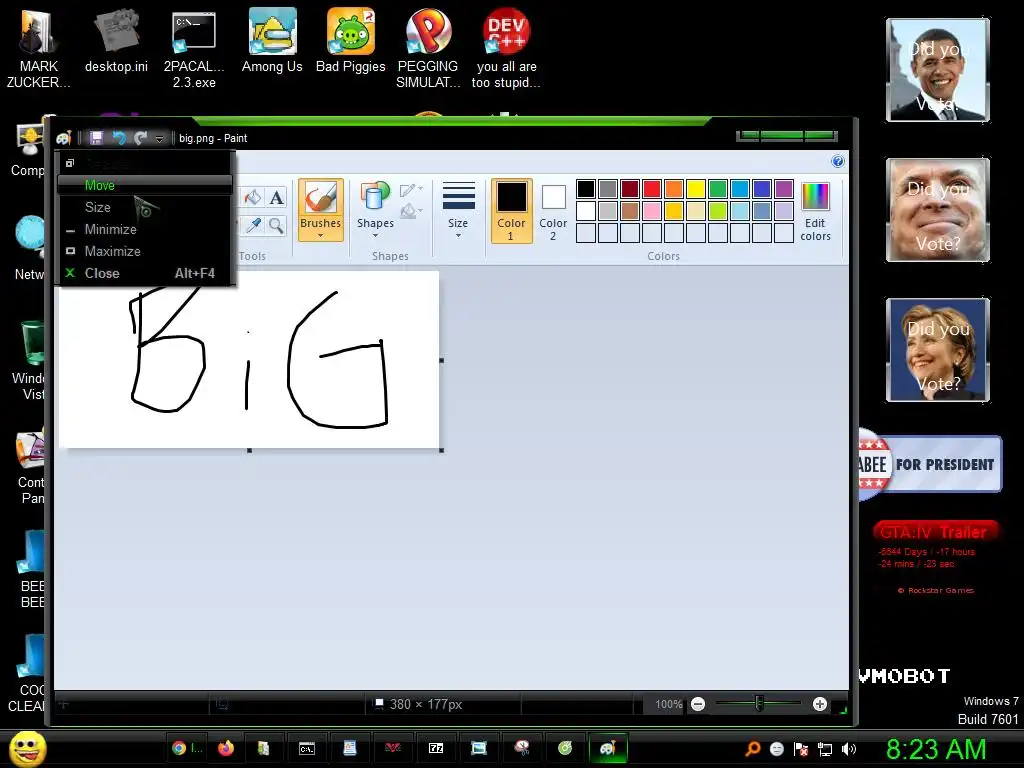Adjust the Paint zoom slider handle
The height and width of the screenshot is (768, 1024).
pyautogui.click(x=759, y=703)
